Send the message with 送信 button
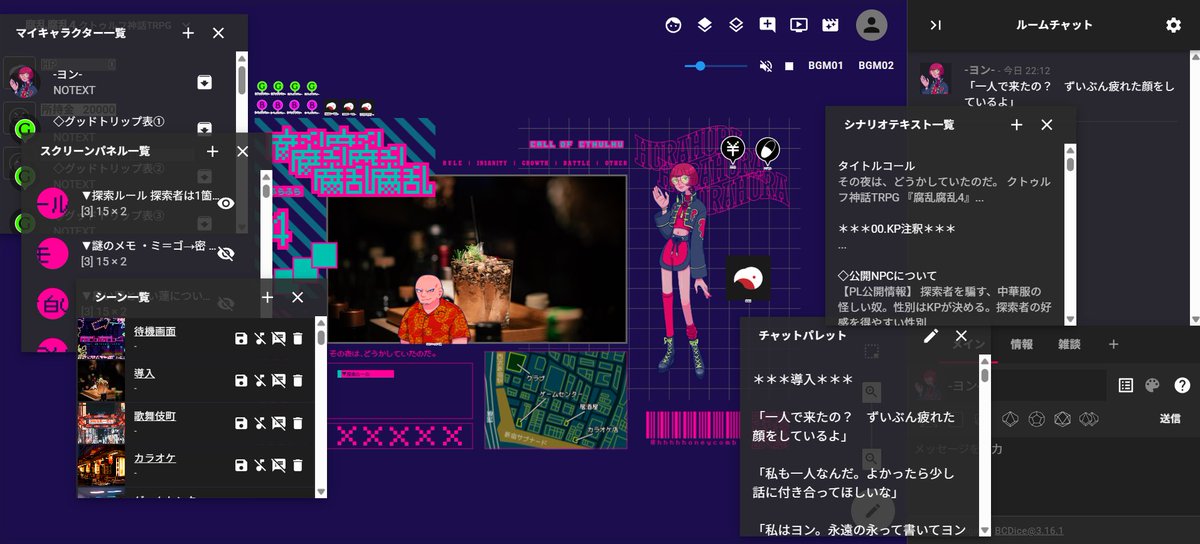1200x544 pixels. pos(1170,418)
